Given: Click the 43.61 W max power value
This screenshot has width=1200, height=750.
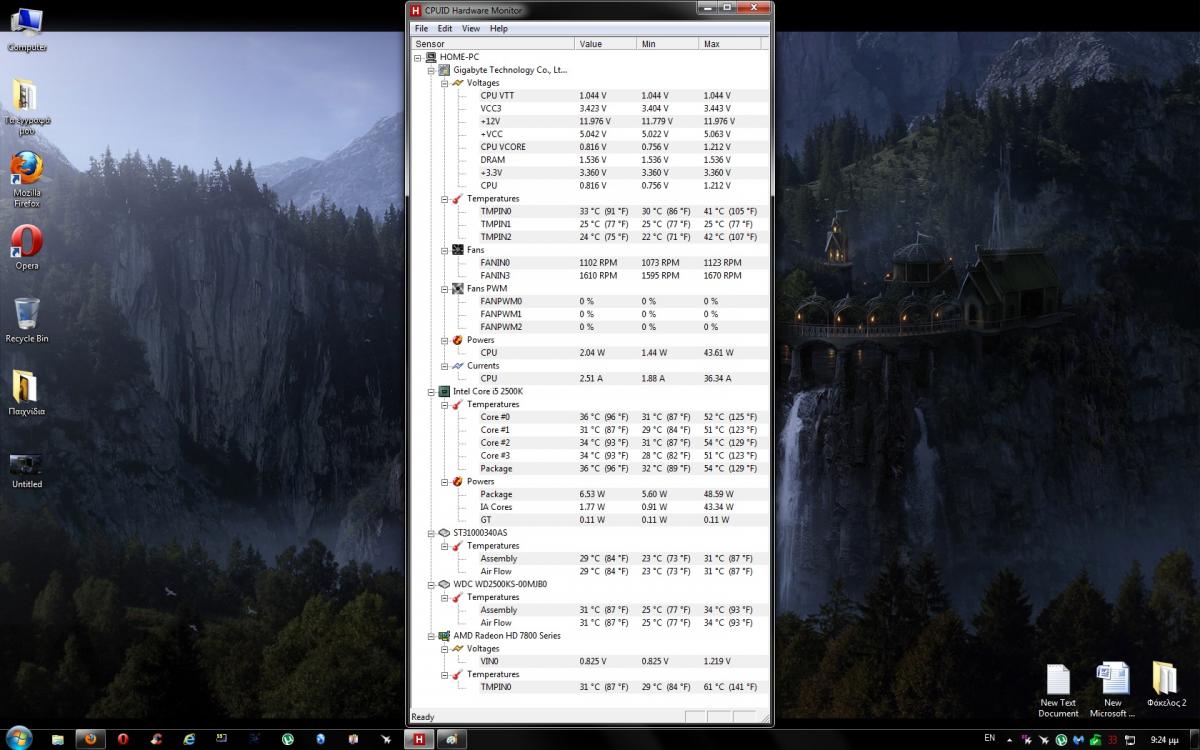Looking at the screenshot, I should (718, 353).
